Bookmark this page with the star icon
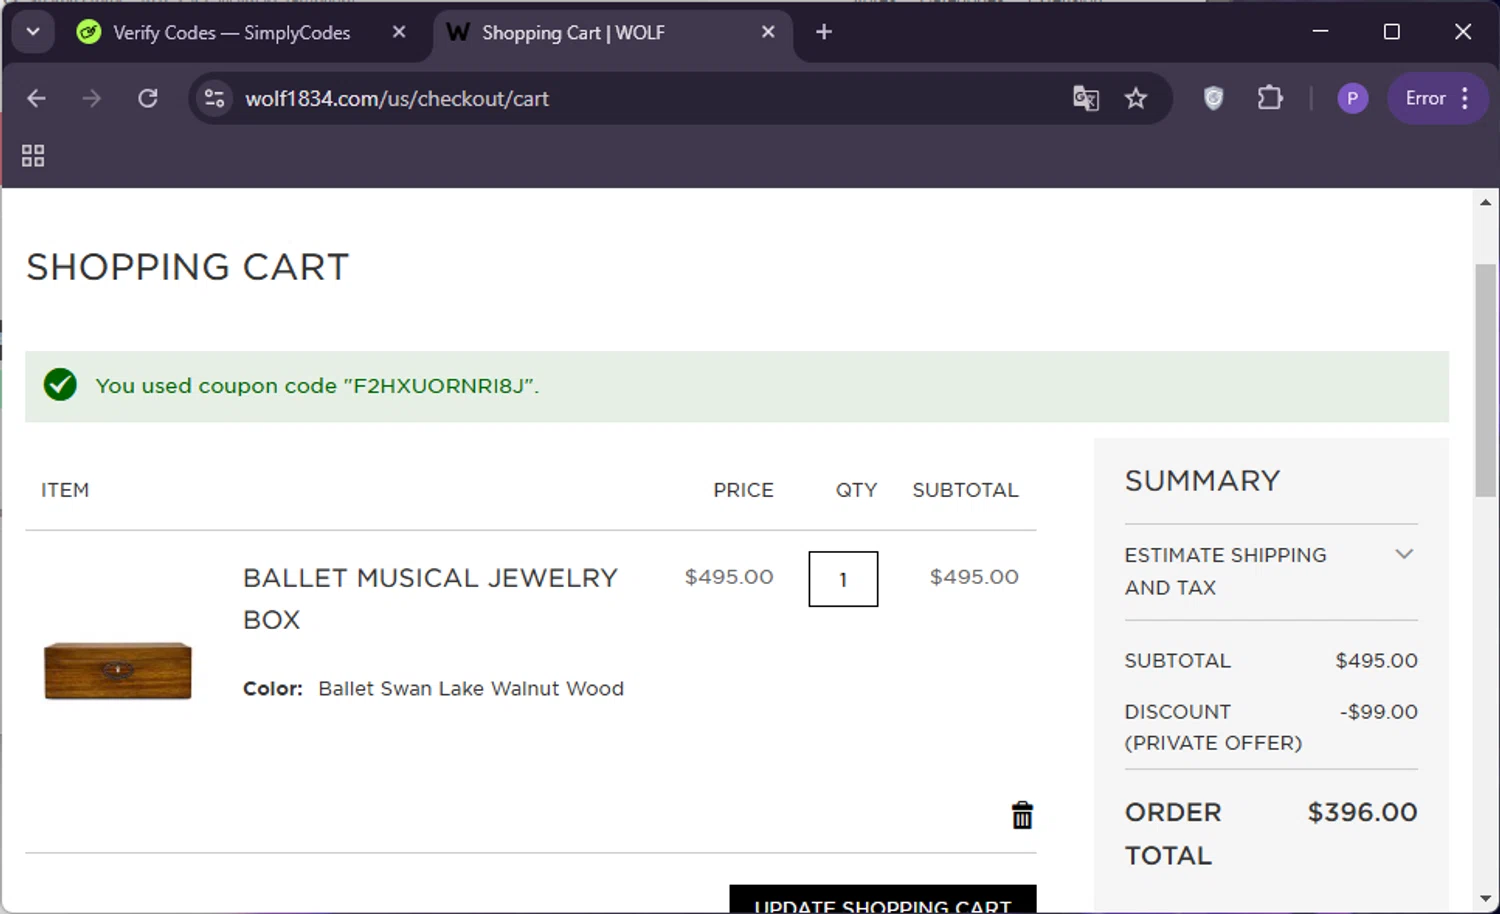The image size is (1500, 914). pos(1136,98)
